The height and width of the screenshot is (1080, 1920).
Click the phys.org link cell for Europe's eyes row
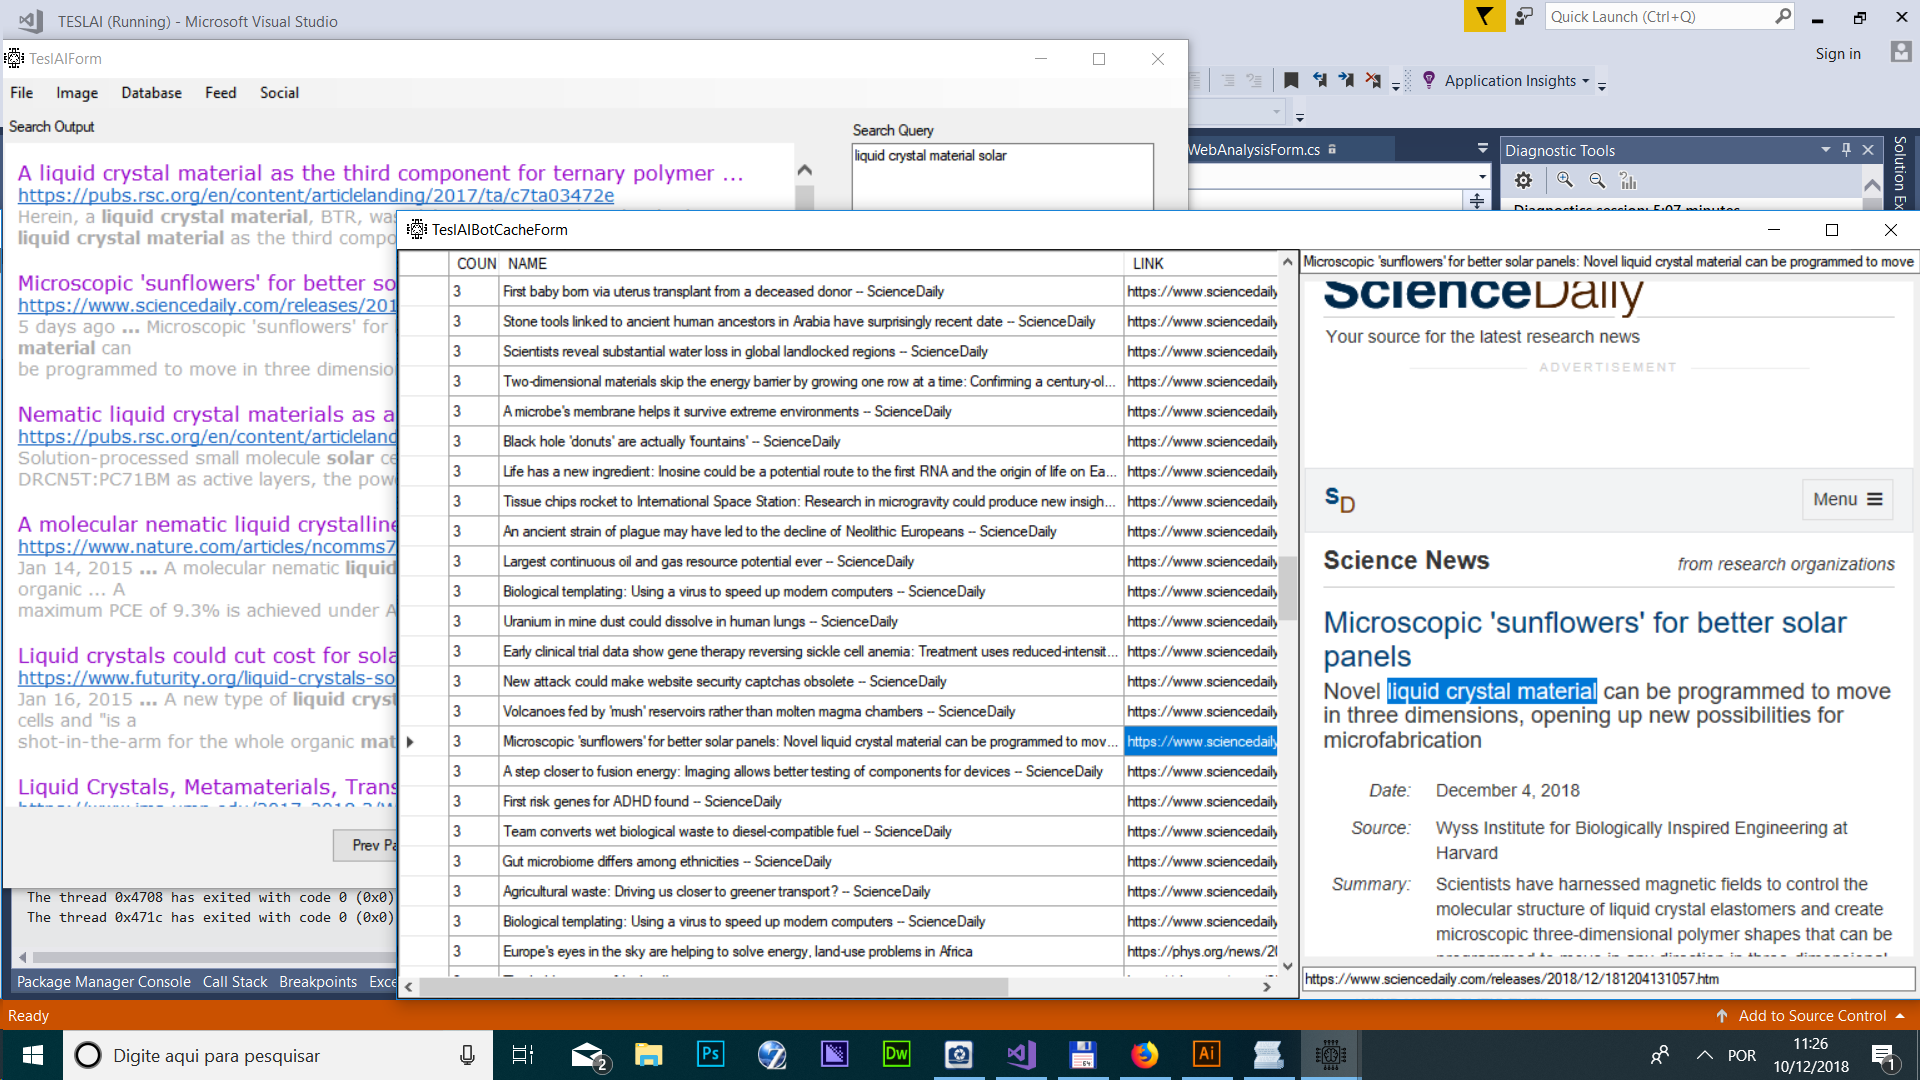[1201, 951]
